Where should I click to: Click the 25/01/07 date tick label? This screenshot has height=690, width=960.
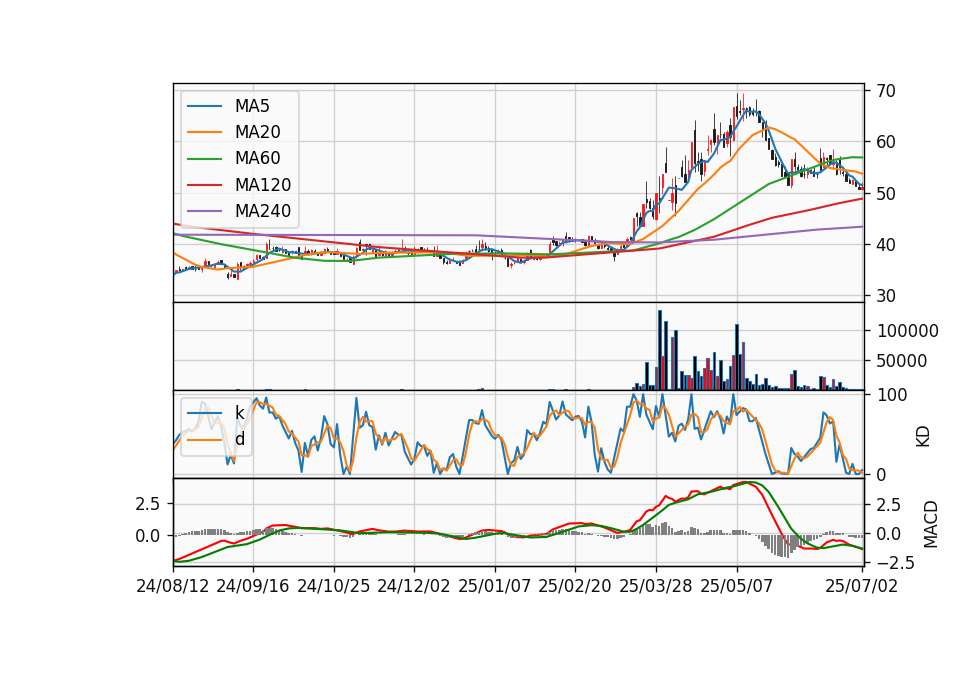tap(494, 586)
